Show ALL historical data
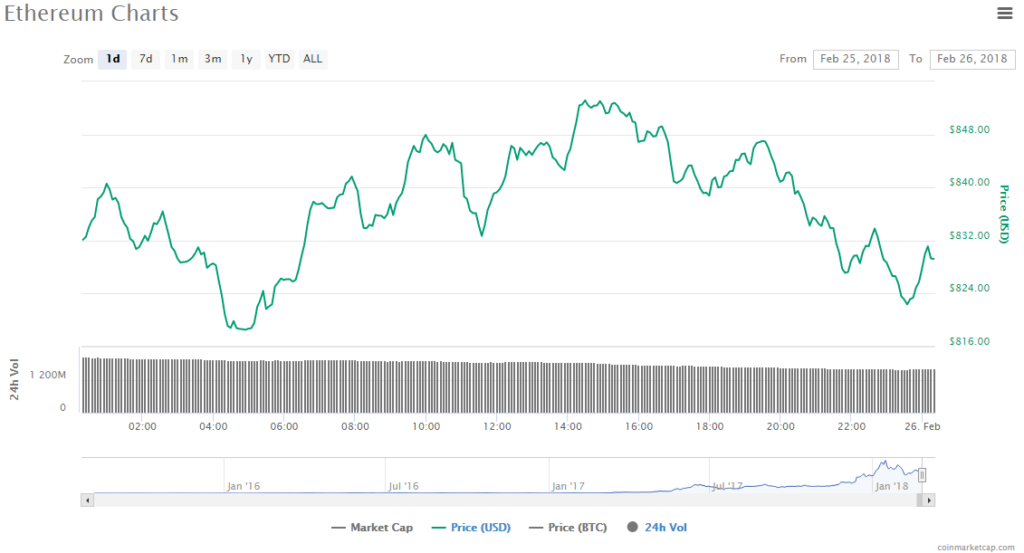Image resolution: width=1024 pixels, height=553 pixels. tap(313, 59)
